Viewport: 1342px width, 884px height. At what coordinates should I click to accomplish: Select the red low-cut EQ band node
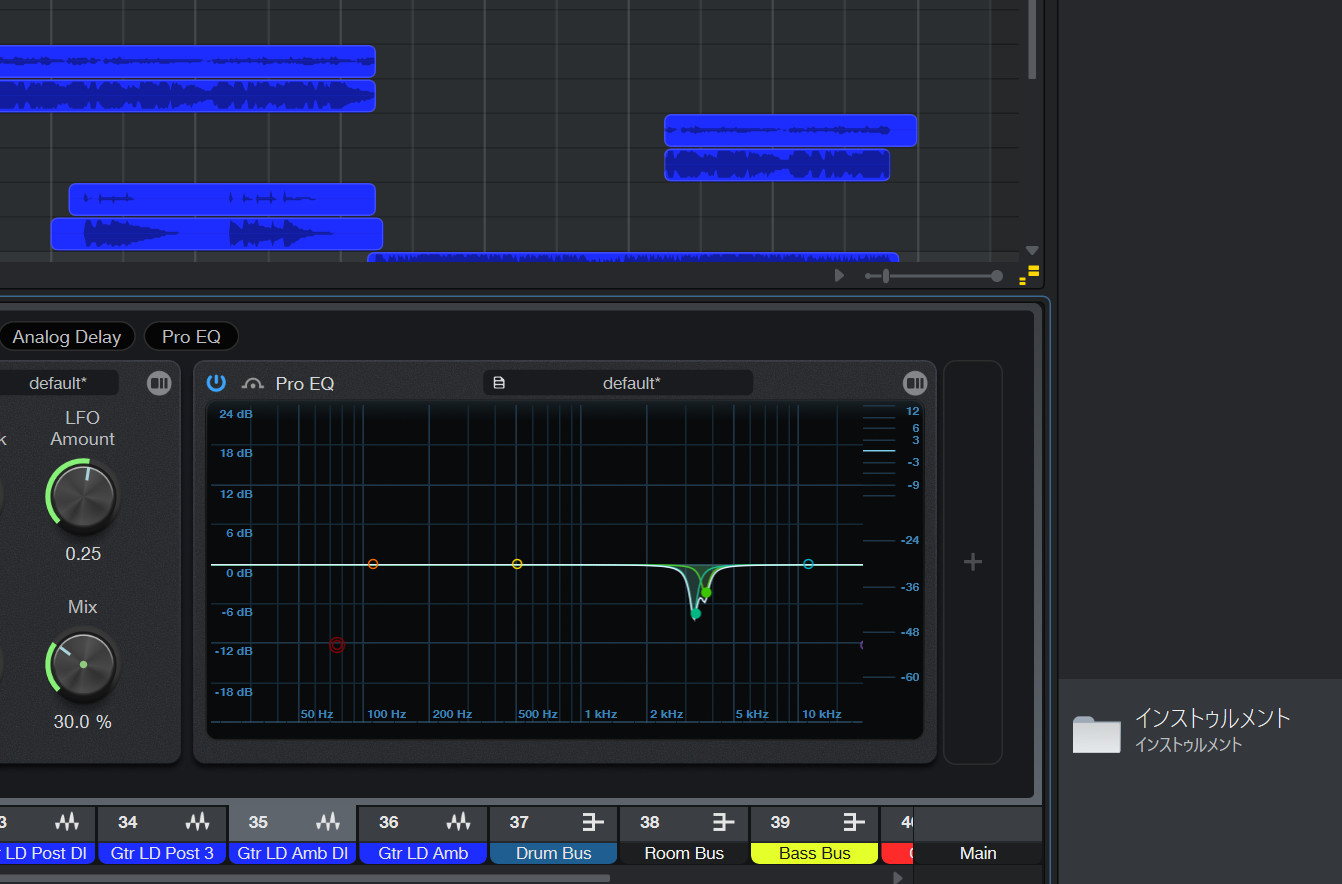(x=337, y=645)
